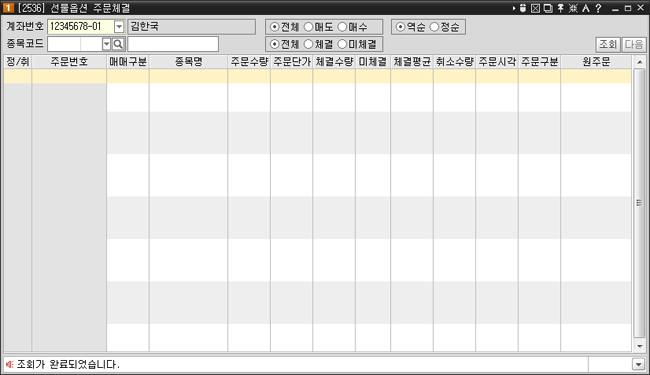Open the 계좌번호 account dropdown
This screenshot has width=650, height=375.
pyautogui.click(x=119, y=27)
